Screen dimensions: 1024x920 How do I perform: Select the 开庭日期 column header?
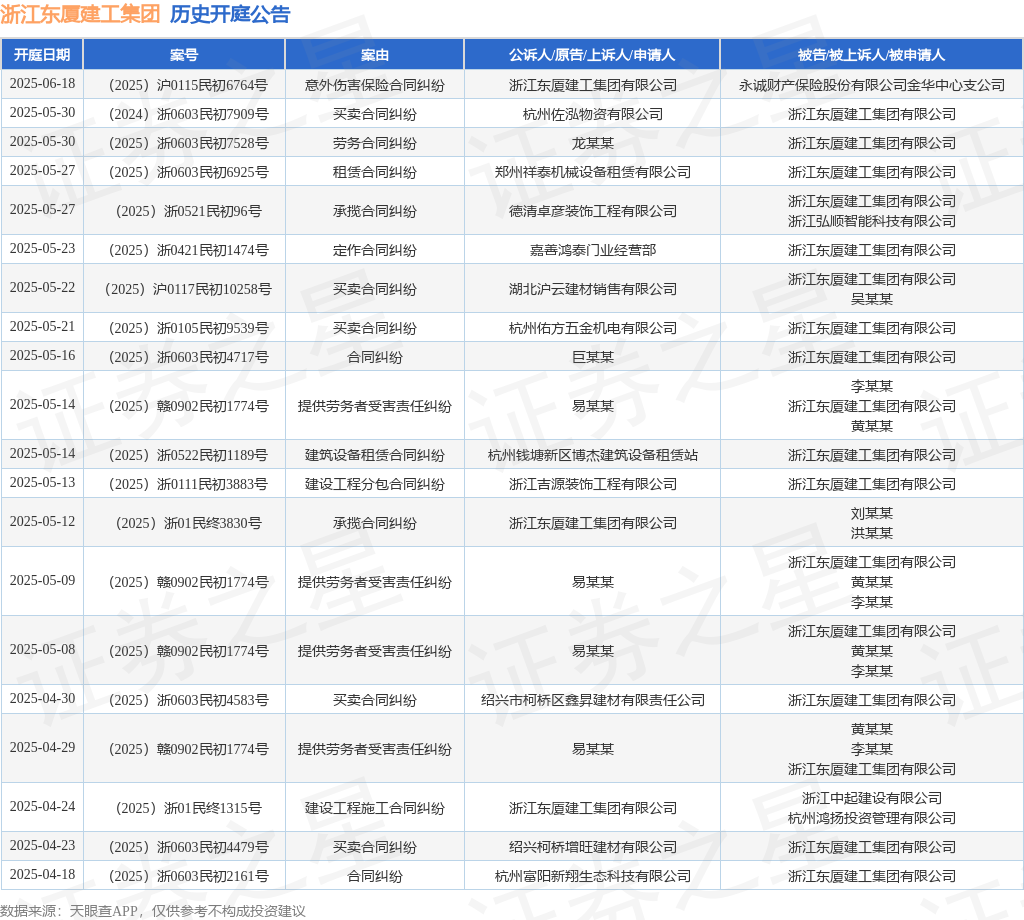[x=42, y=55]
